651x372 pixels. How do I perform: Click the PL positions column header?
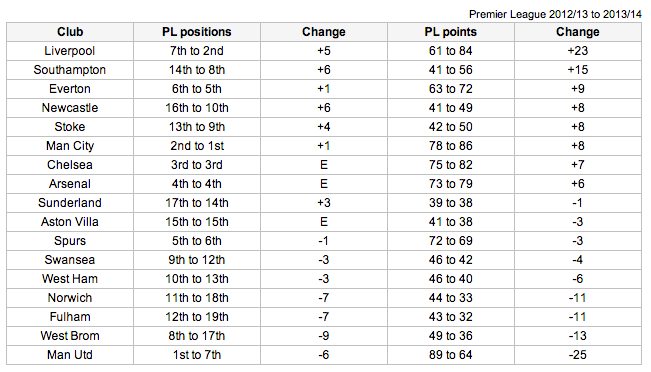tap(197, 32)
